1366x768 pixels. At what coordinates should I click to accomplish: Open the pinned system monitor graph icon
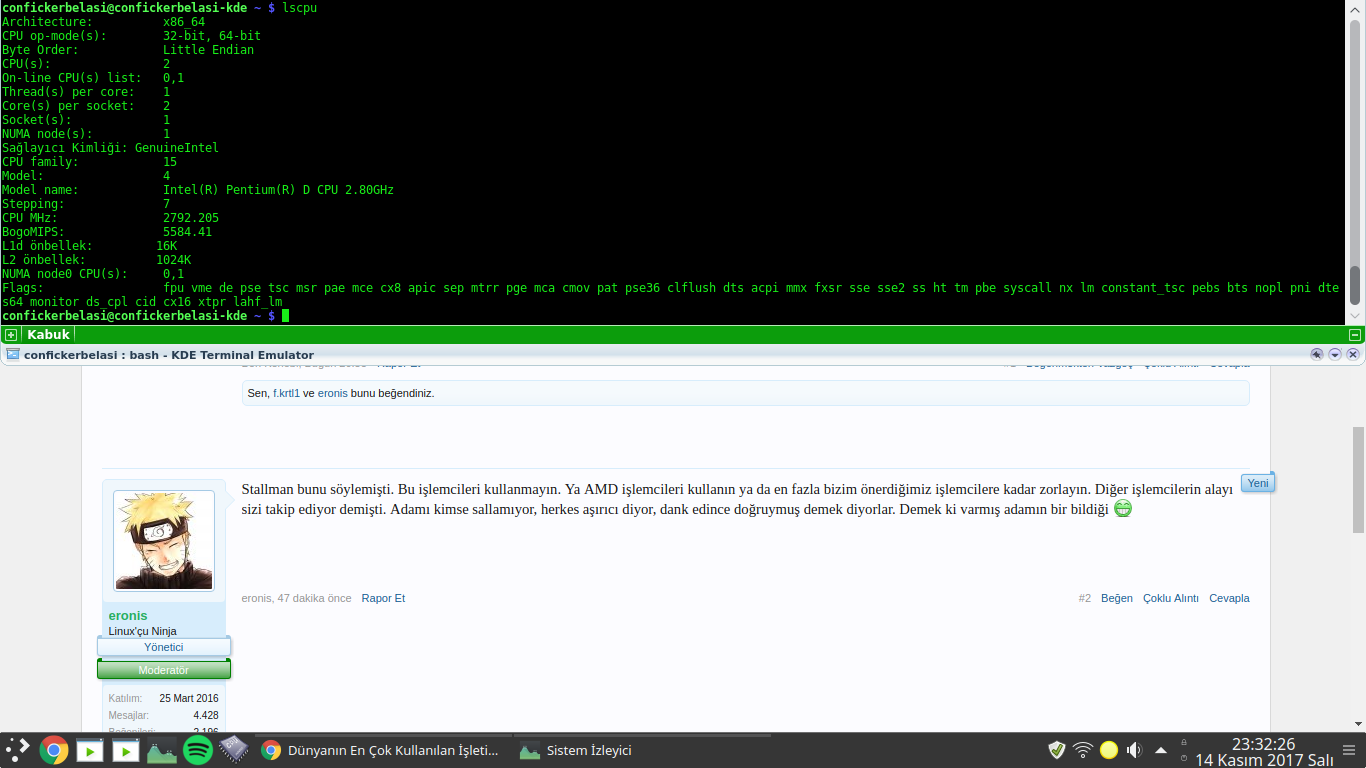pyautogui.click(x=161, y=750)
